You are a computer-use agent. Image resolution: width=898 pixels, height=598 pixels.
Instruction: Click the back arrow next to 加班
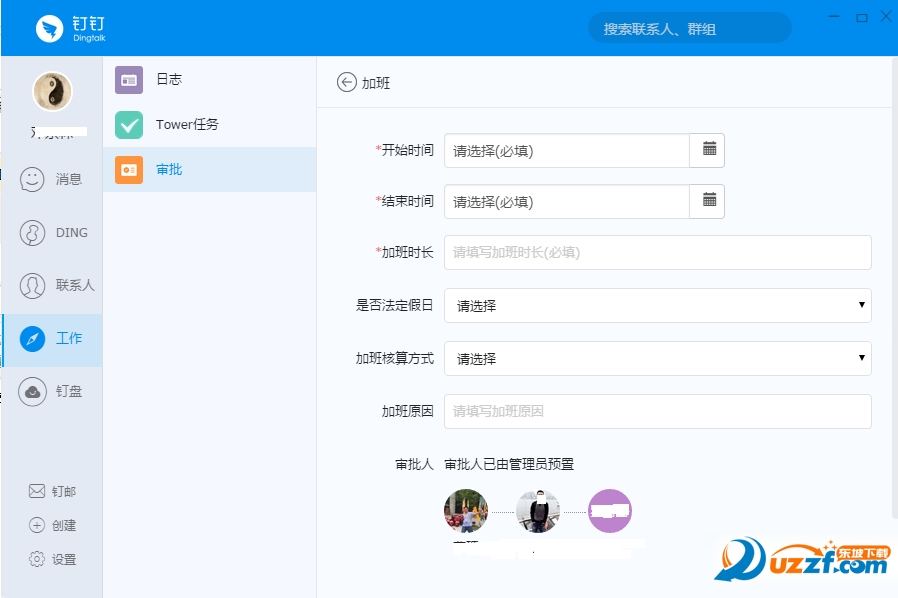(346, 82)
